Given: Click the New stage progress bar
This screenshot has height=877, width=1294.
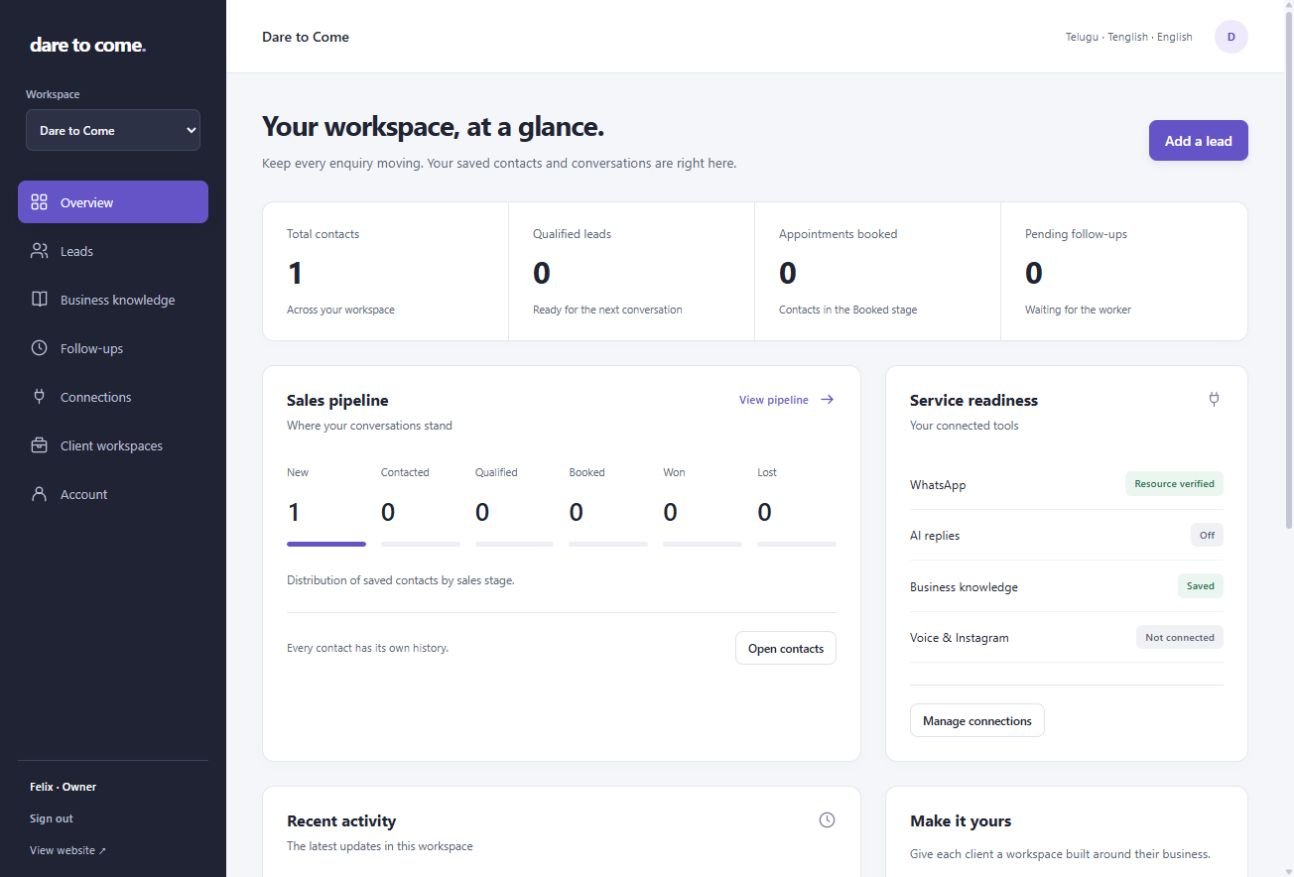Looking at the screenshot, I should [x=326, y=544].
